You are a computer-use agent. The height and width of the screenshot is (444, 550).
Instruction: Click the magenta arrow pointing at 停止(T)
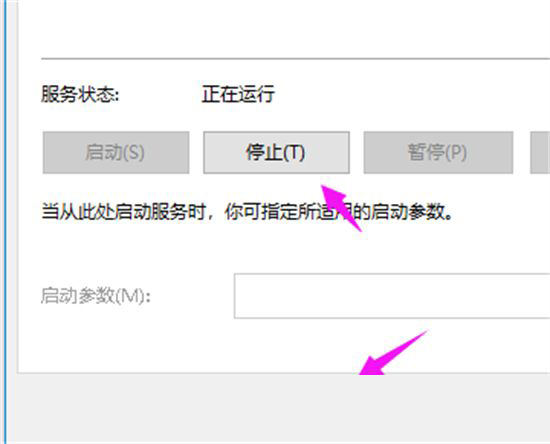[341, 208]
